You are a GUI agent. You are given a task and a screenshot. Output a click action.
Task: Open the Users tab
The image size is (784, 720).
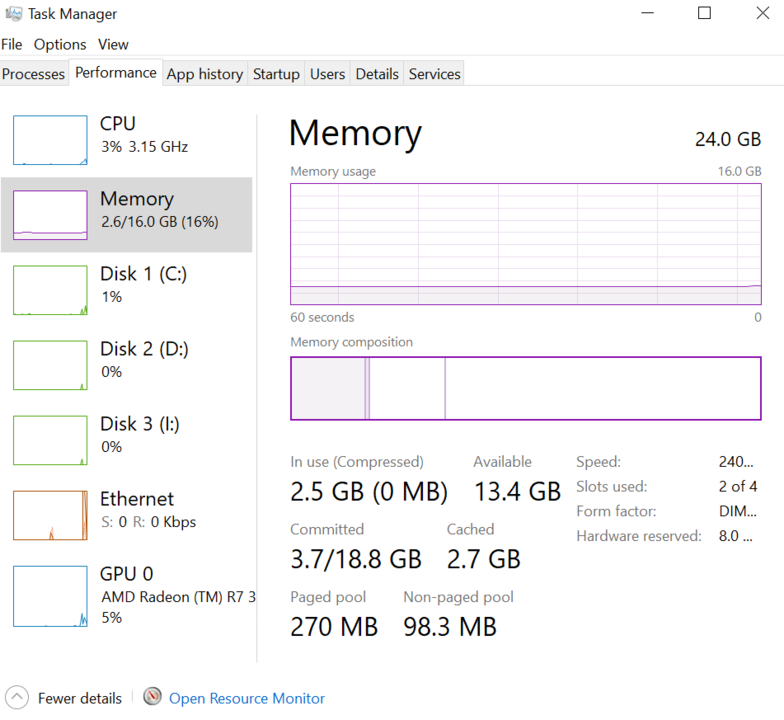[327, 74]
